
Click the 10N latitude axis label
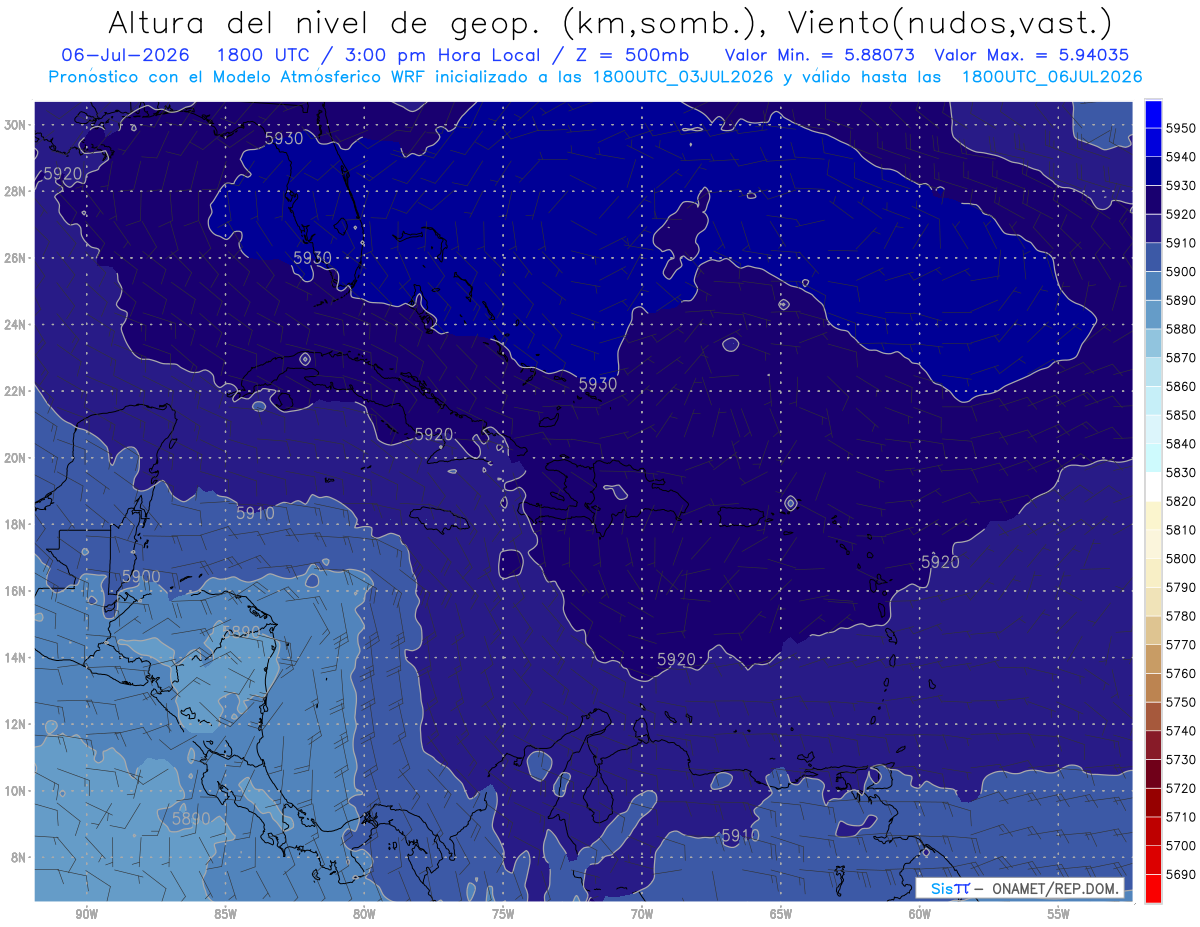[x=15, y=791]
